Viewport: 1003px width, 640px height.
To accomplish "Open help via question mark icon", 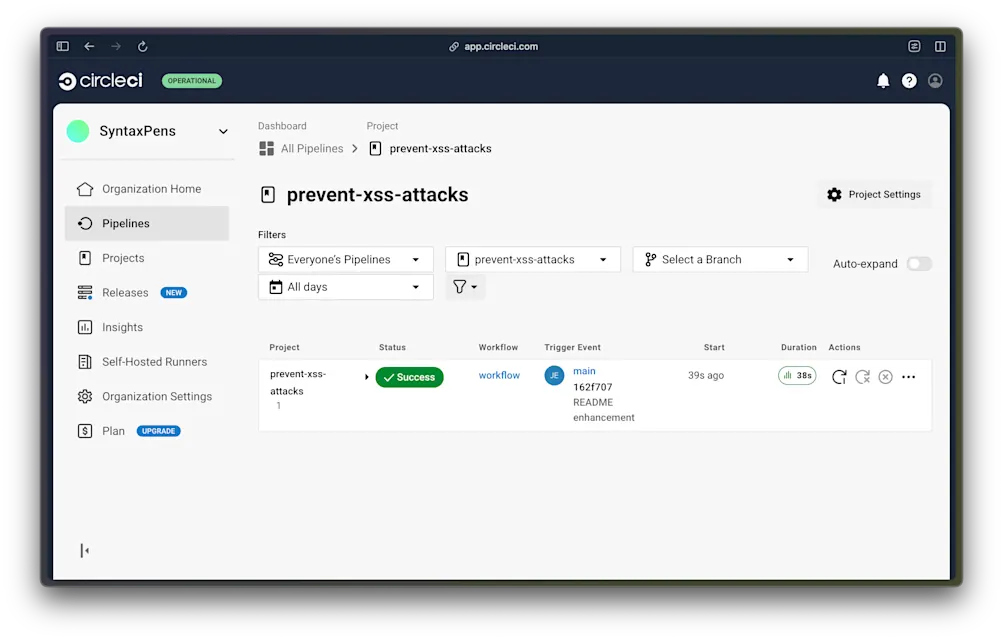I will coord(909,81).
